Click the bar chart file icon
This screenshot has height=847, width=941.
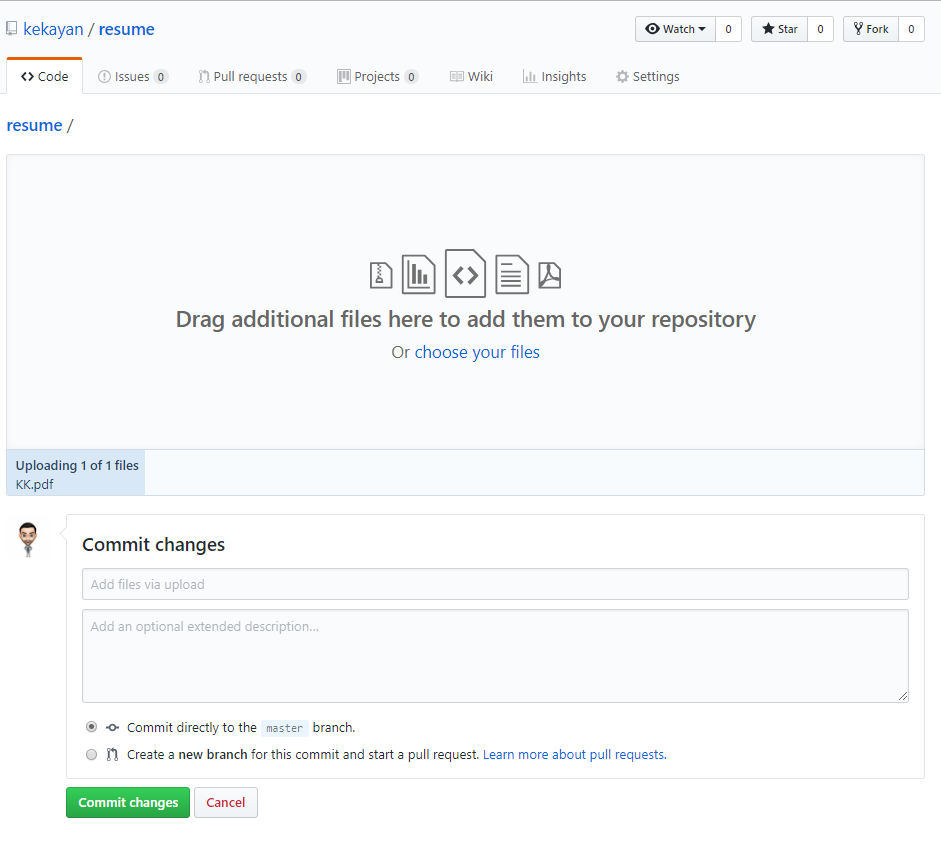pos(418,274)
